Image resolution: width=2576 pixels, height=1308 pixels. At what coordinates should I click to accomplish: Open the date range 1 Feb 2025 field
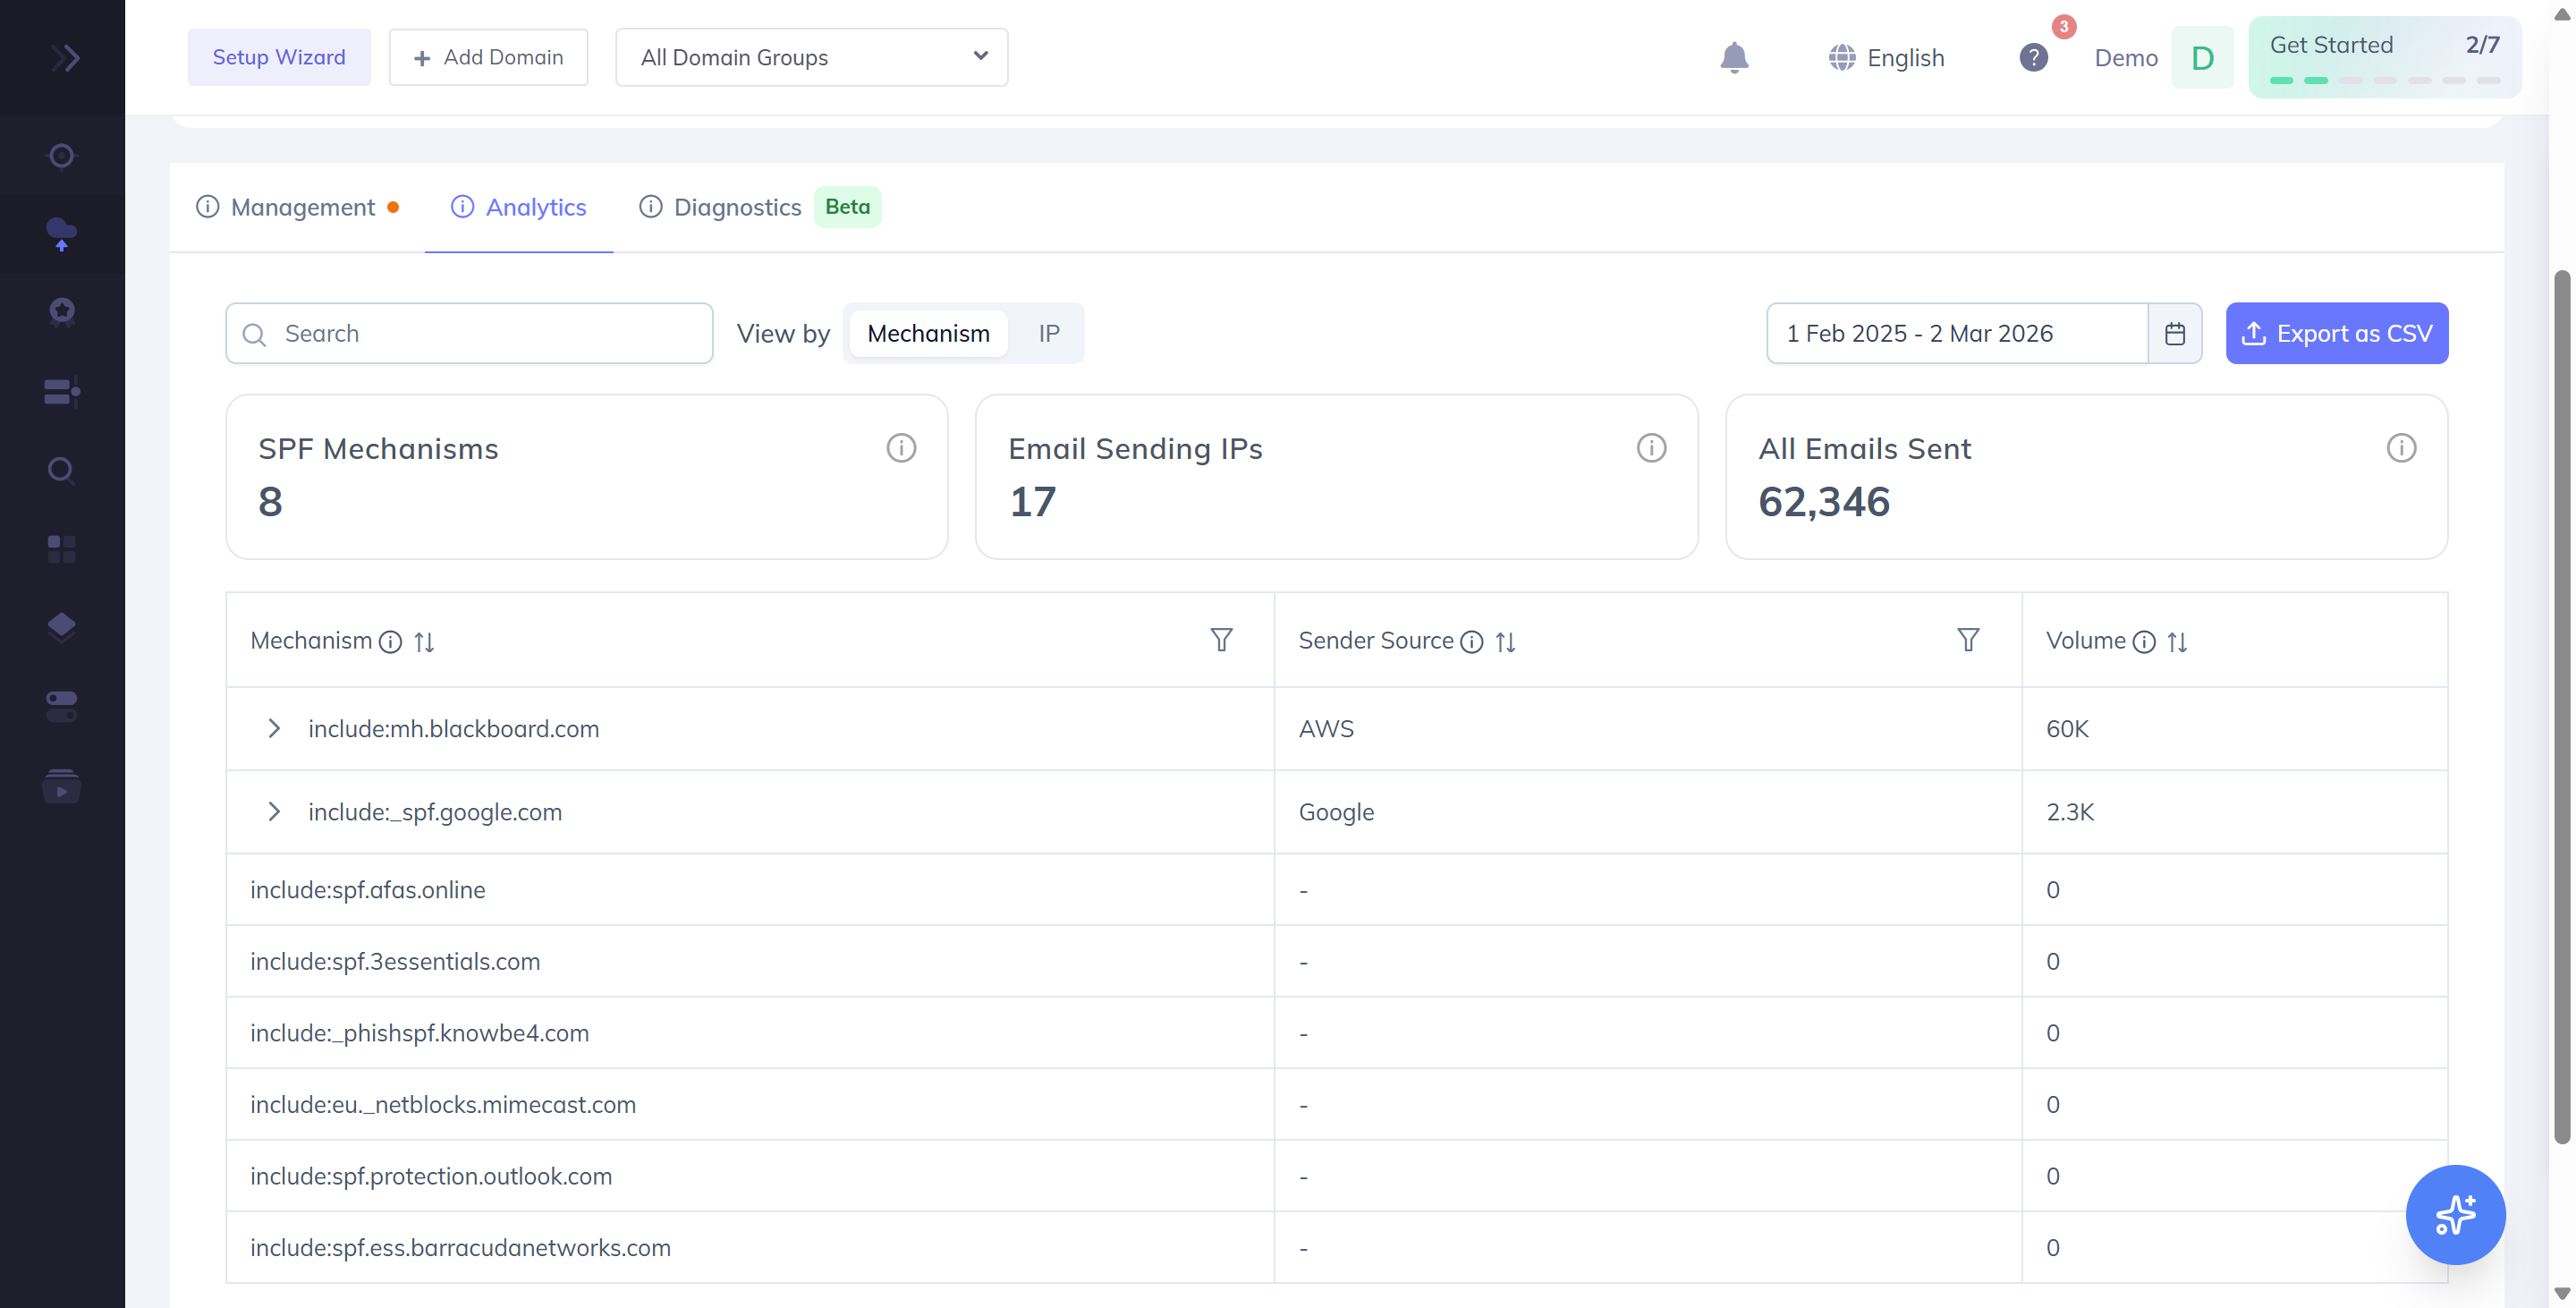click(1957, 333)
